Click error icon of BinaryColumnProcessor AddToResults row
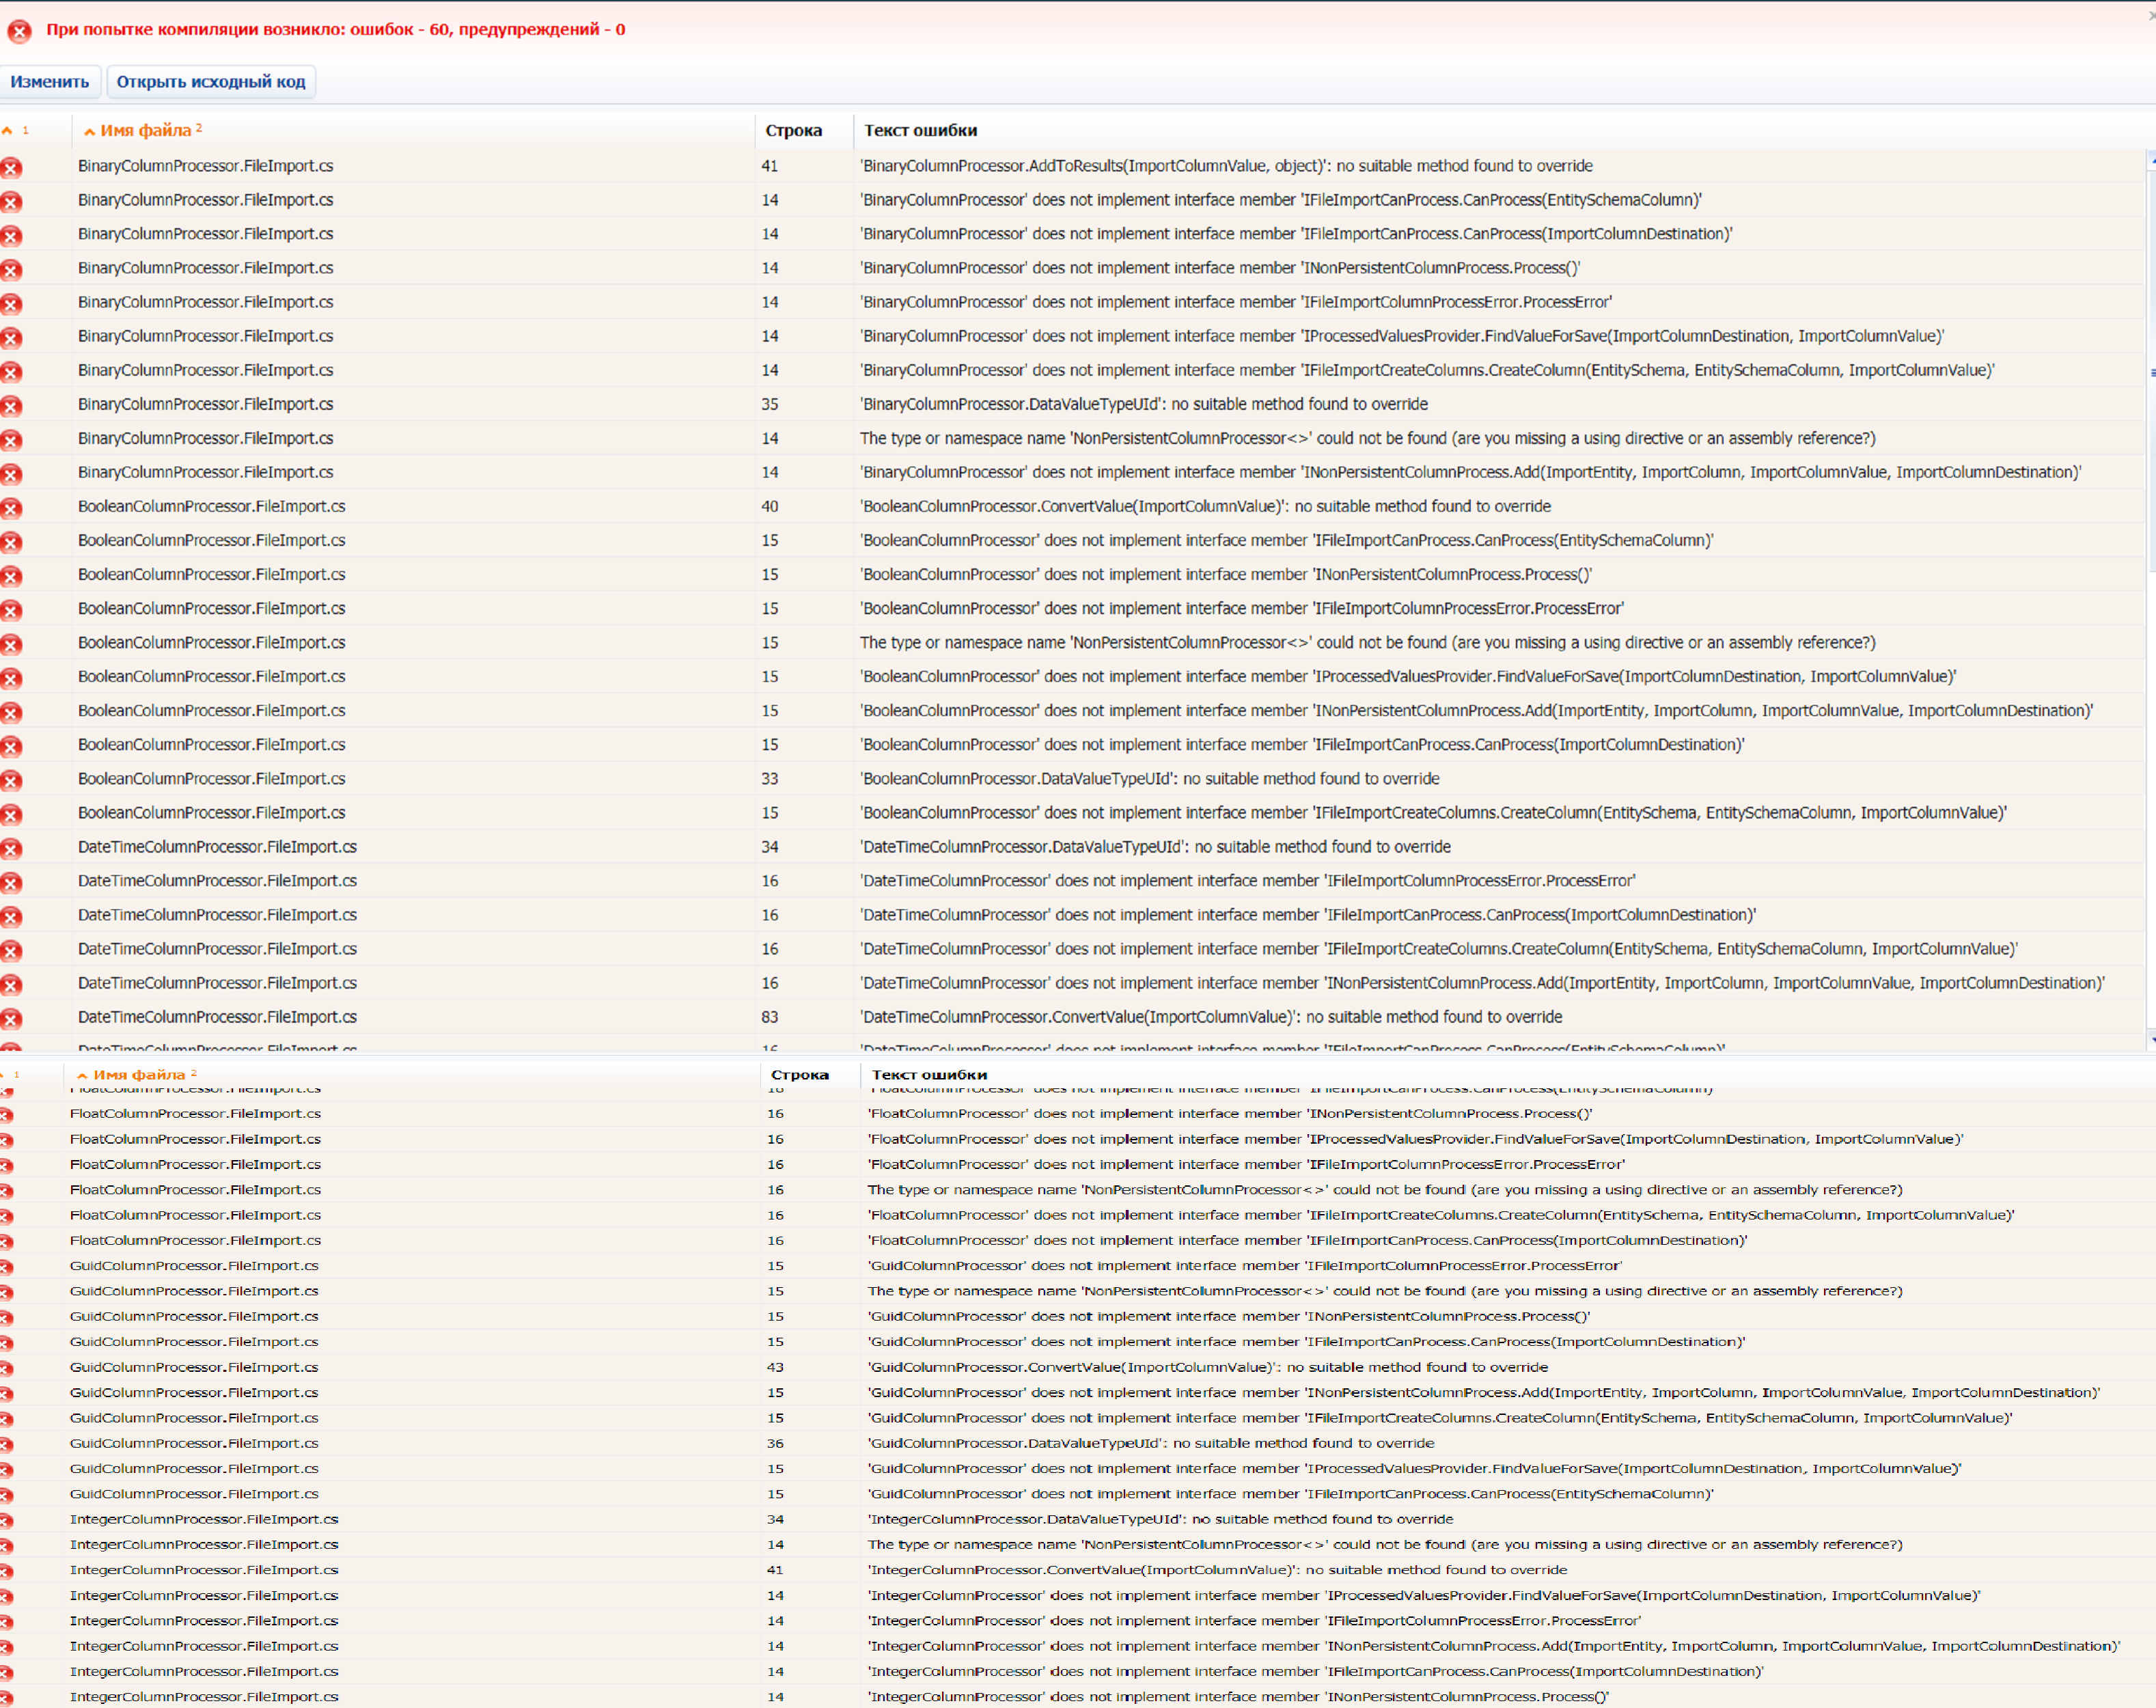Screen dimensions: 2156x1708 [11, 167]
